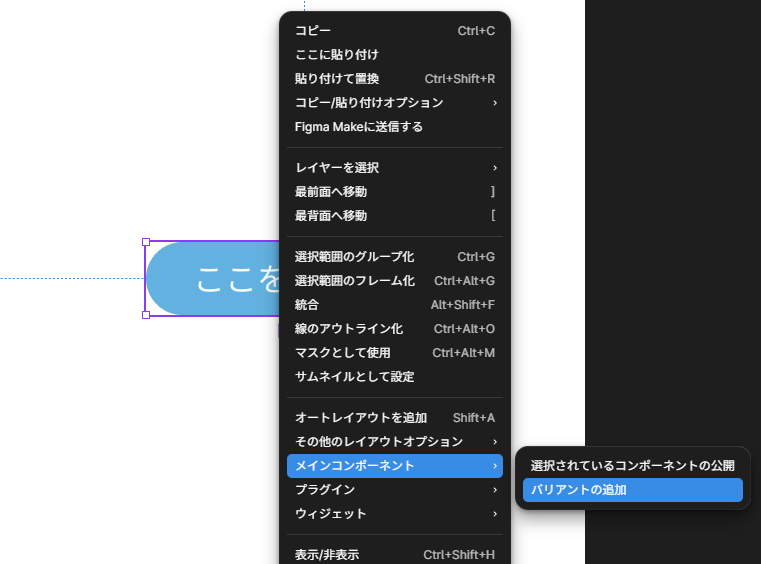Choose サムネイルとして設定
761x564 pixels.
(x=394, y=377)
